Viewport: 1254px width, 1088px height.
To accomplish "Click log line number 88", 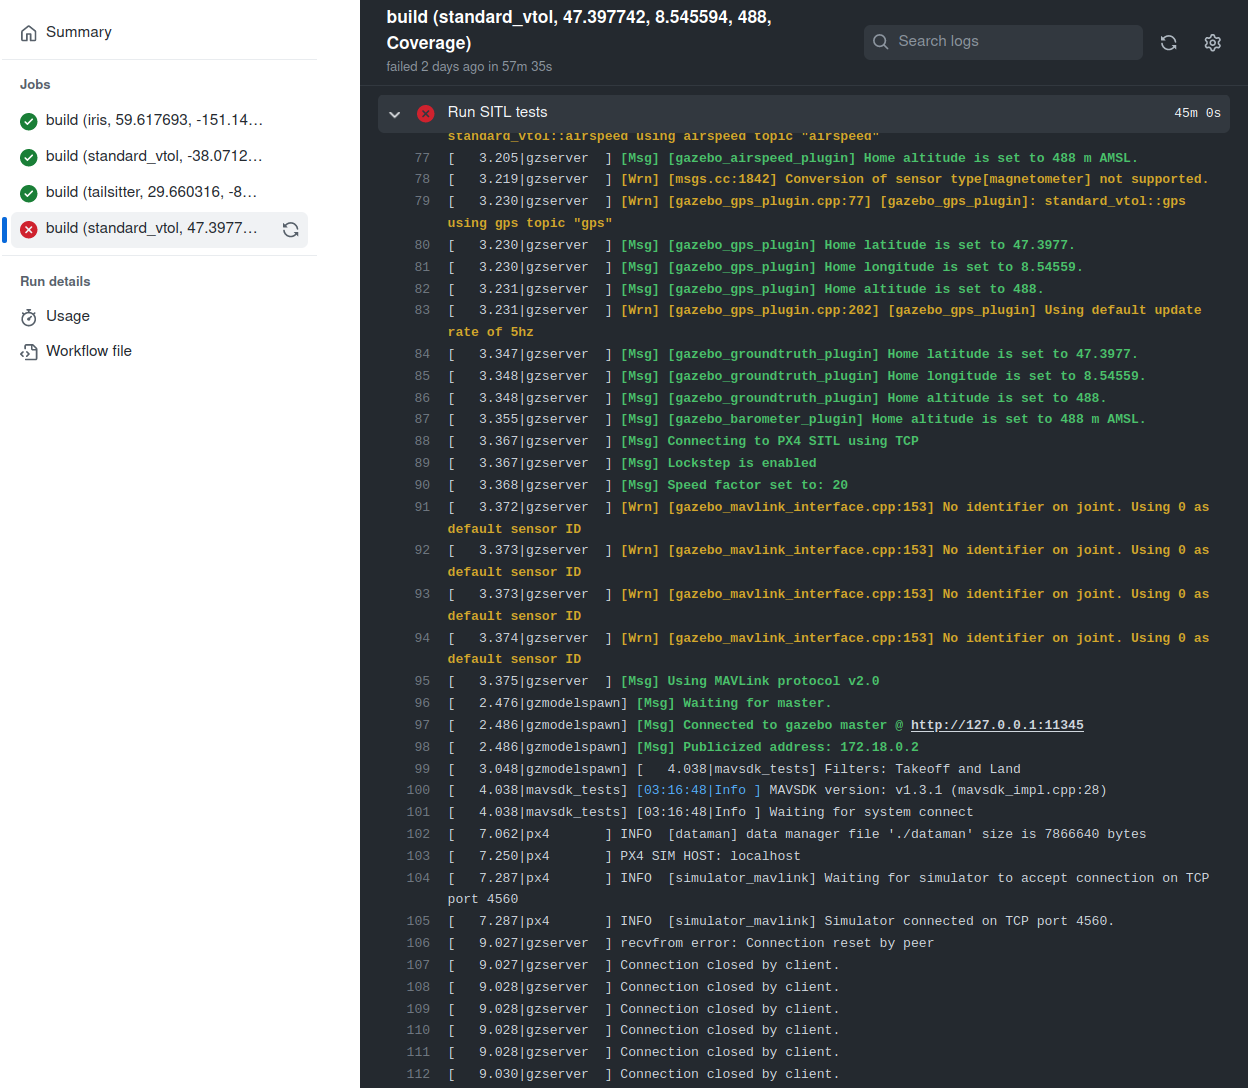I will pyautogui.click(x=422, y=441).
